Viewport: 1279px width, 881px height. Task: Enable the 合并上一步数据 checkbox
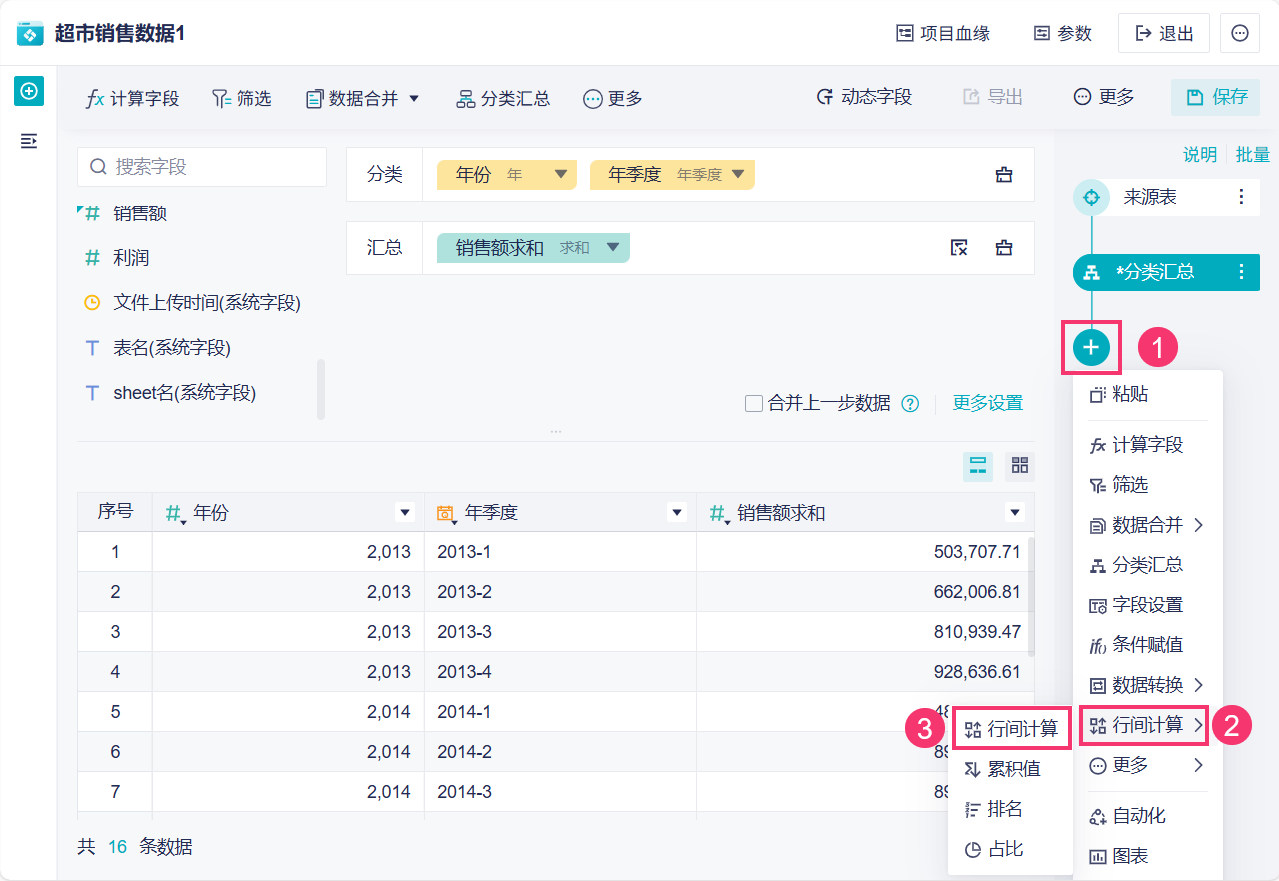[x=755, y=404]
